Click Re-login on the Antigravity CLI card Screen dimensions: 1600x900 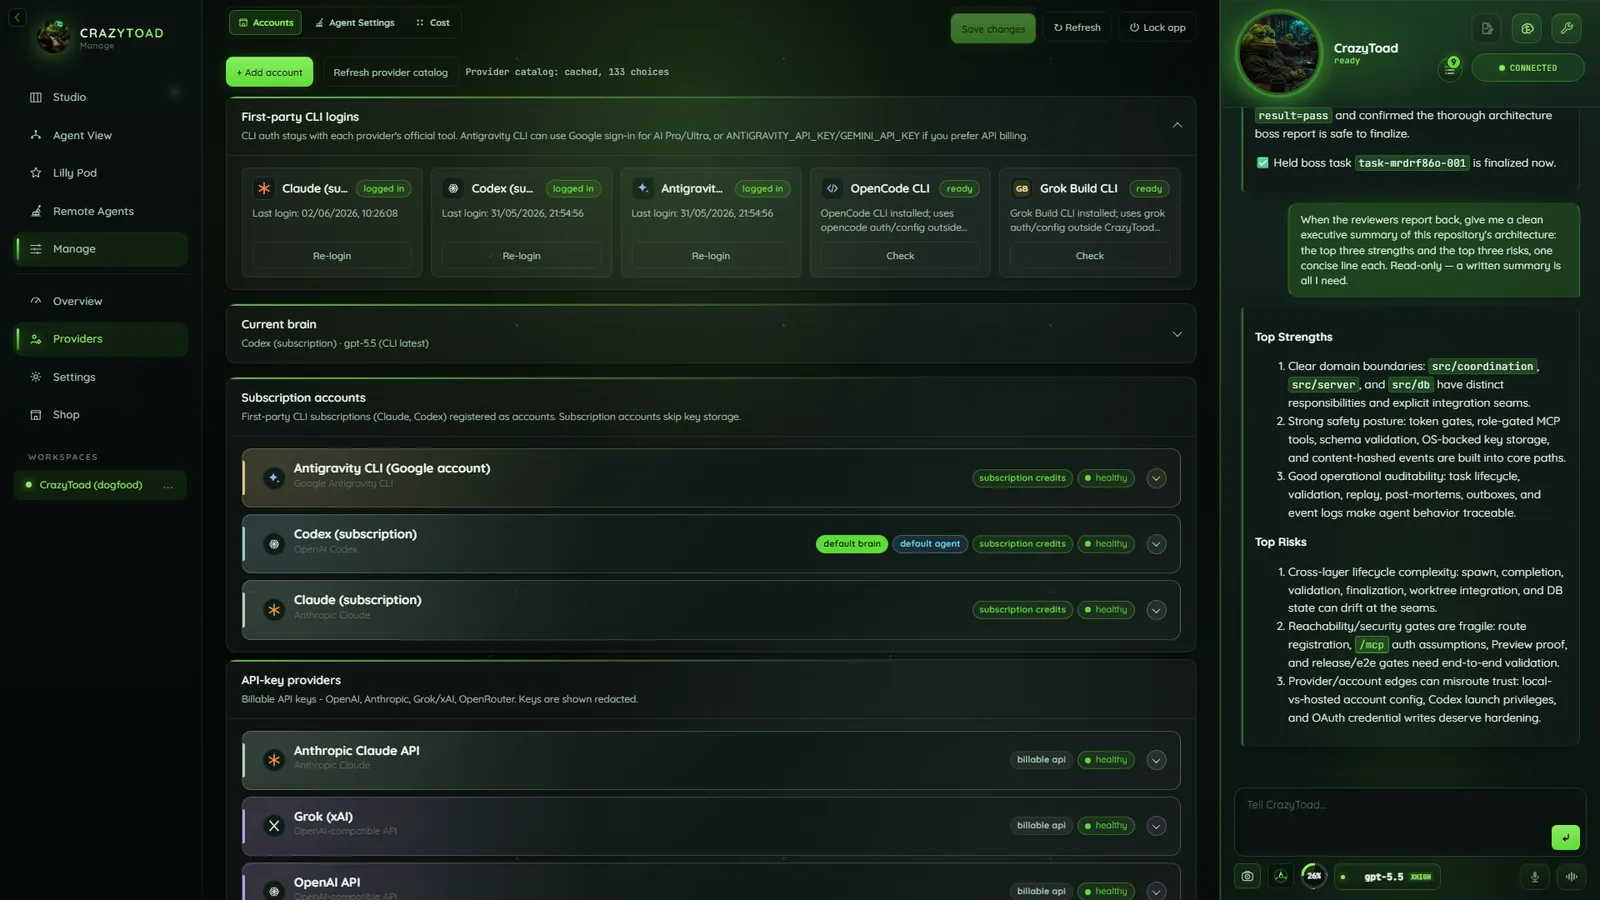tap(711, 256)
